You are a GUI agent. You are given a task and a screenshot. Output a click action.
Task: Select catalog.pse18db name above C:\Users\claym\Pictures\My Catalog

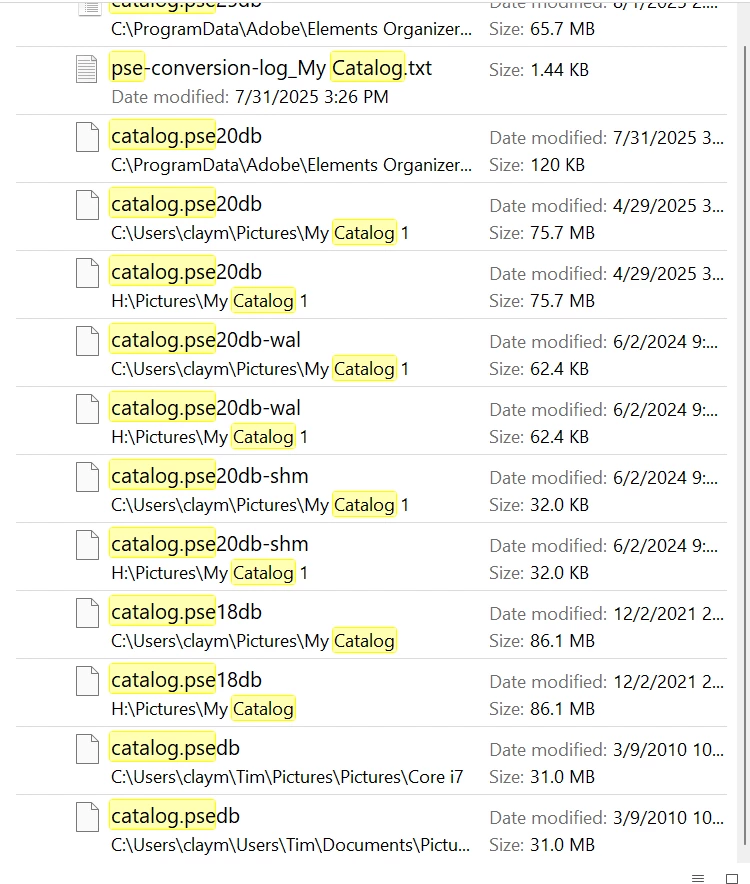tap(186, 612)
